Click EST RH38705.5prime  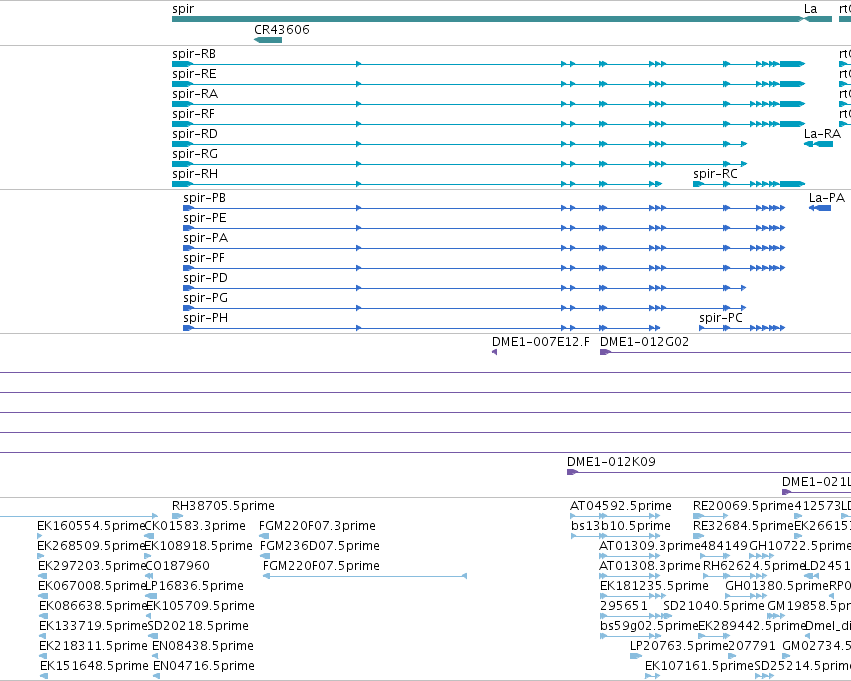177,516
